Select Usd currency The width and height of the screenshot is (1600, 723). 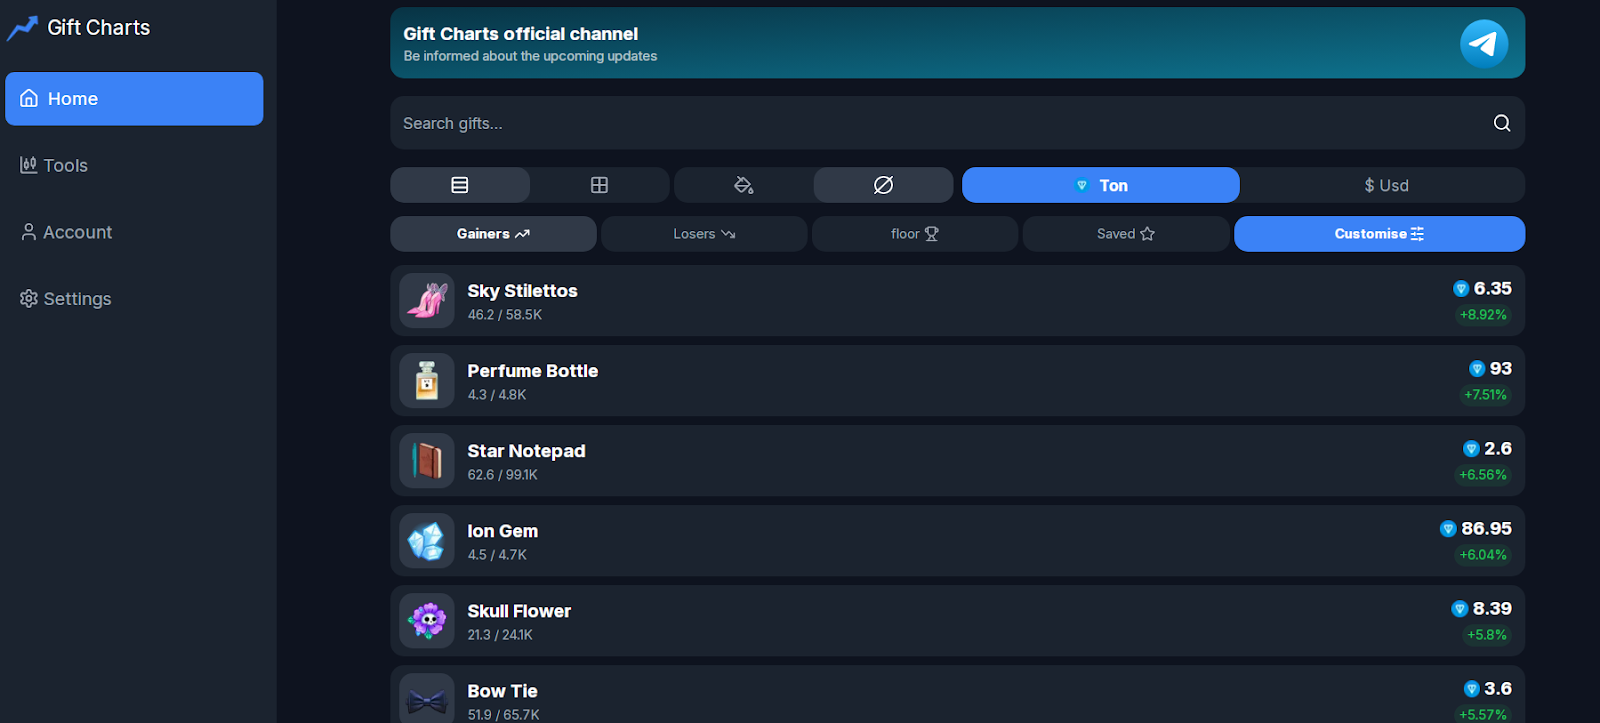coord(1386,185)
